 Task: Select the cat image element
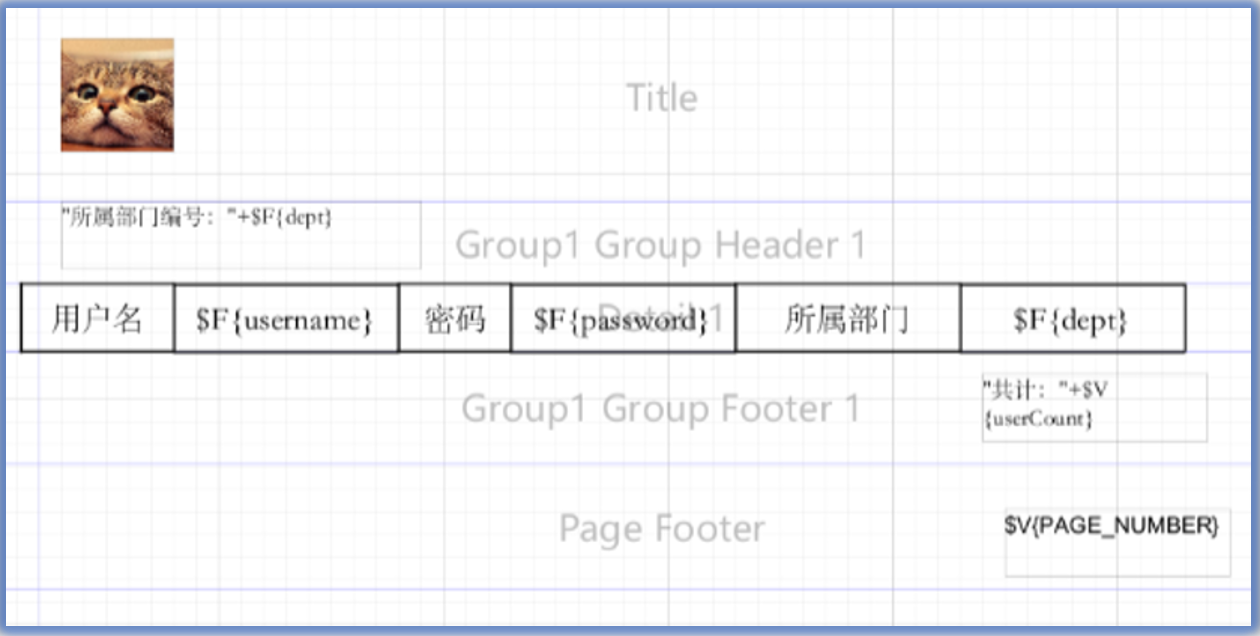(x=117, y=95)
